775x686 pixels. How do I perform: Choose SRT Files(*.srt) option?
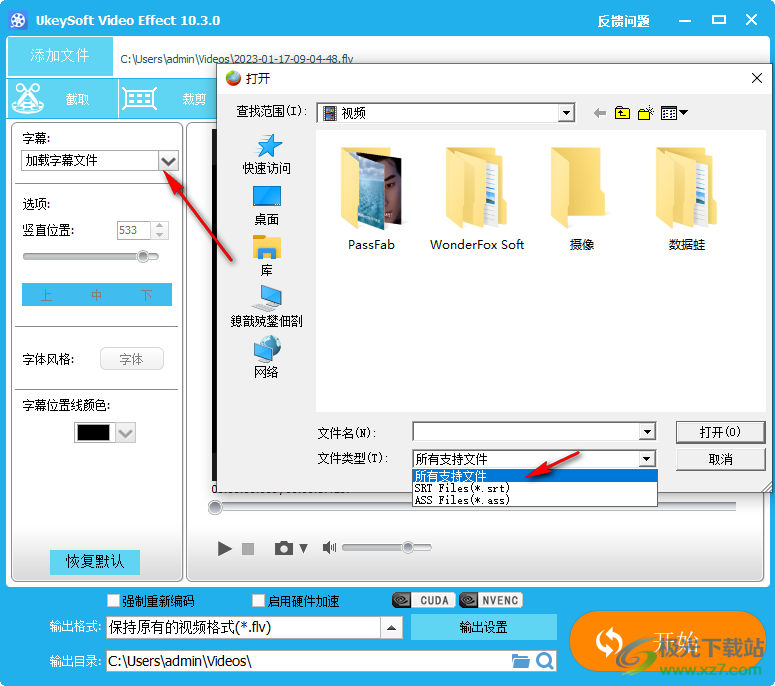[535, 488]
